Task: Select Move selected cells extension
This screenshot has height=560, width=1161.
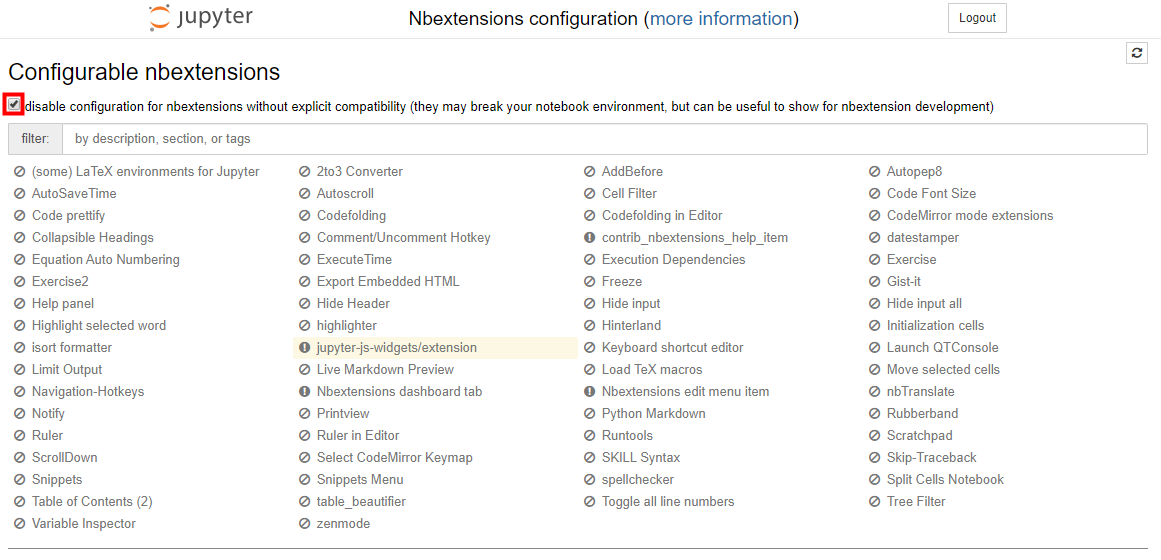Action: click(943, 370)
